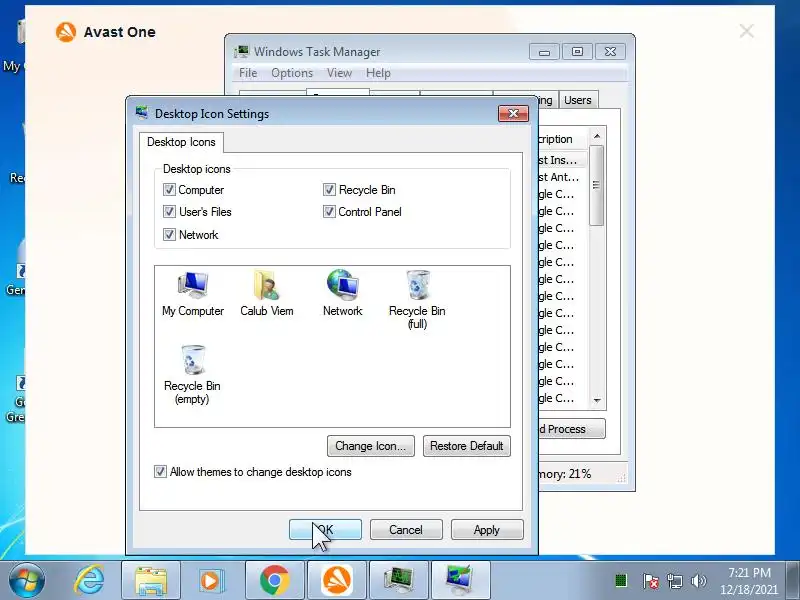This screenshot has height=600, width=800.
Task: Click Description column header in Task Manager
Action: (563, 139)
